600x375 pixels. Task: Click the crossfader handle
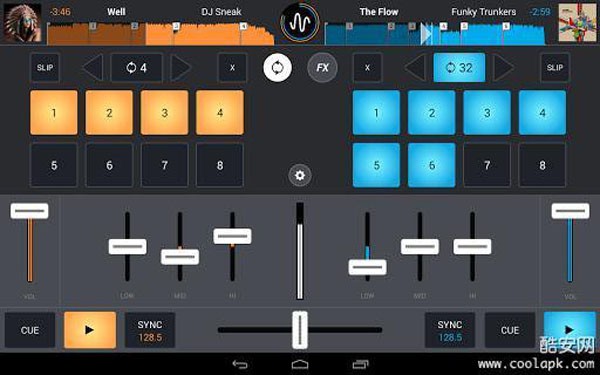pos(300,330)
